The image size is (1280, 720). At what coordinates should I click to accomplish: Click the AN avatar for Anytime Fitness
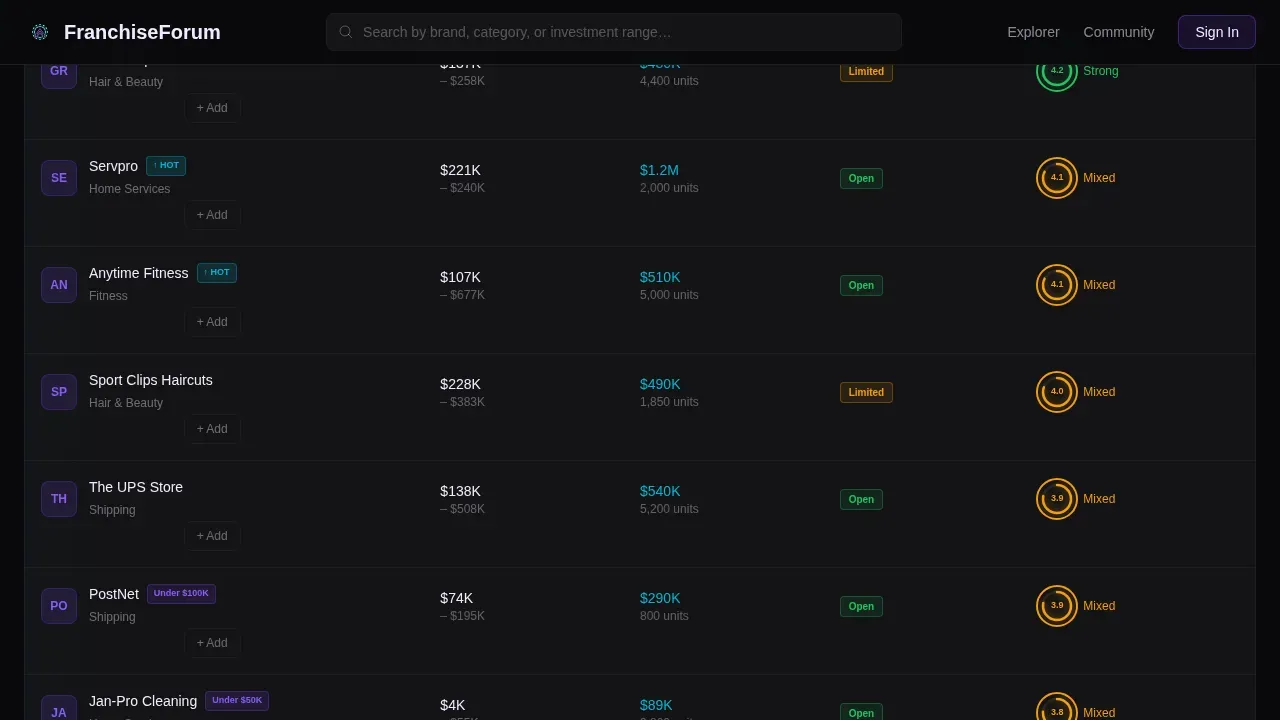point(59,285)
